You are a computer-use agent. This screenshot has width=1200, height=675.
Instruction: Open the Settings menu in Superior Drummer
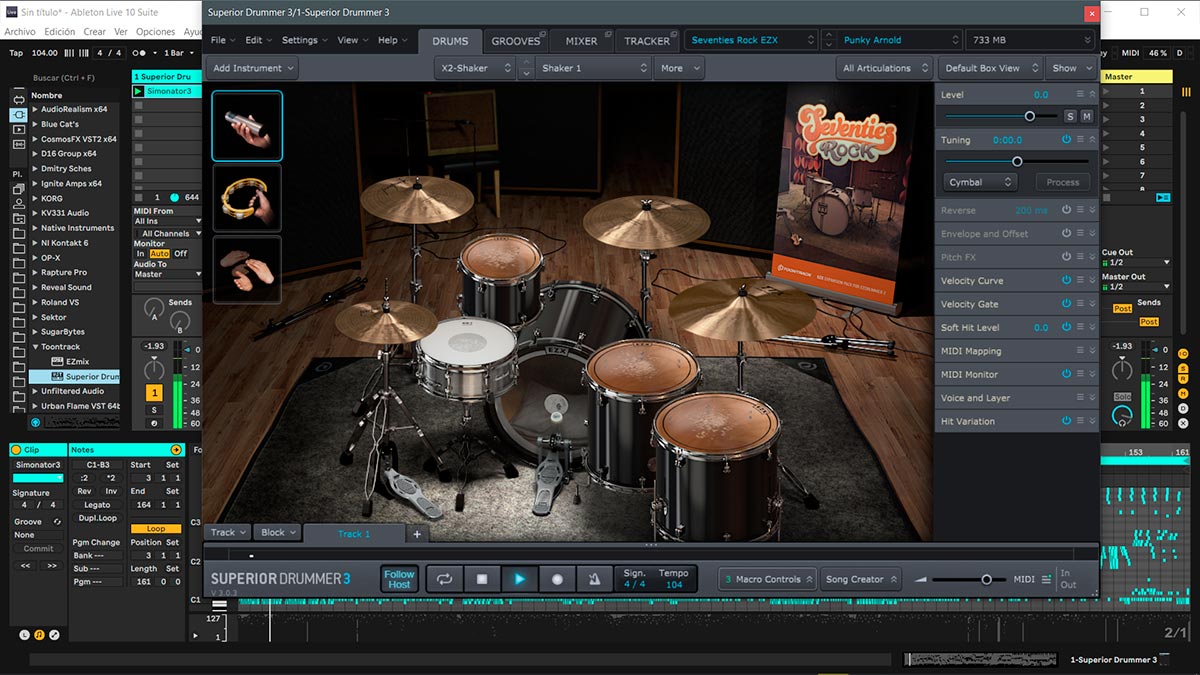(303, 40)
